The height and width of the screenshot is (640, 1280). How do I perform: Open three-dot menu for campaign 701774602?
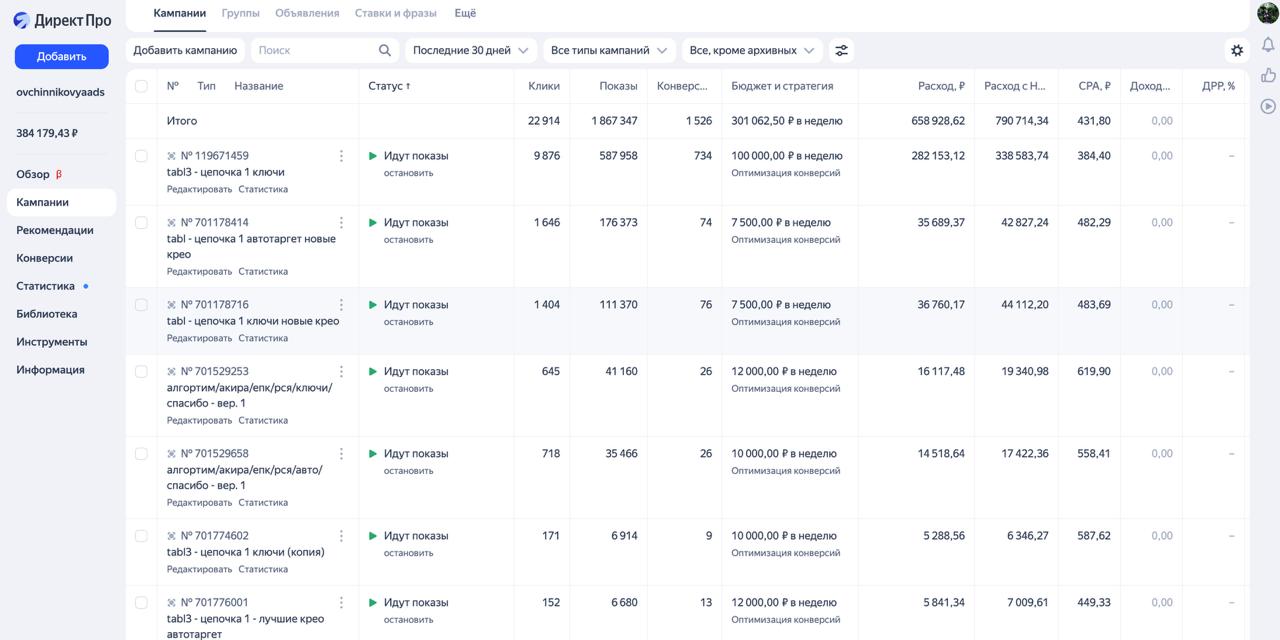point(341,536)
